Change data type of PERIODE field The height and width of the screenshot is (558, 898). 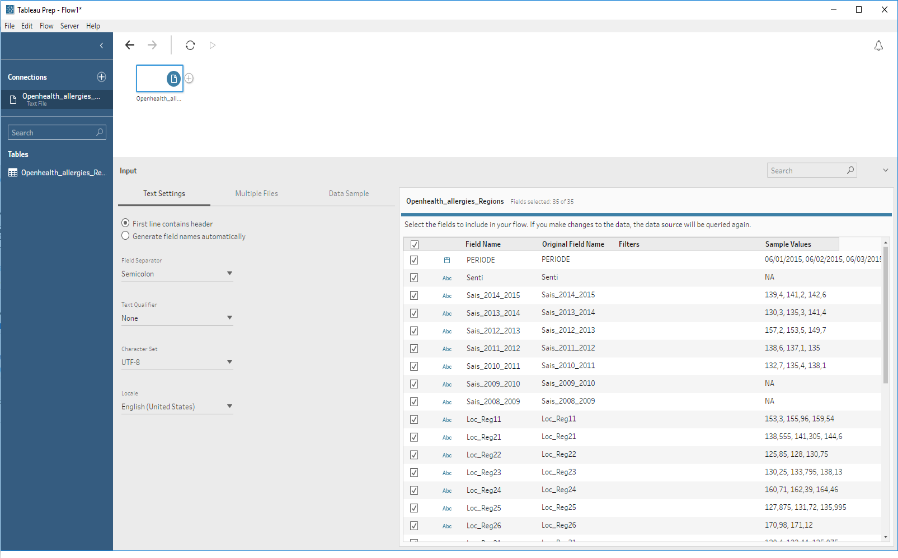tap(447, 260)
